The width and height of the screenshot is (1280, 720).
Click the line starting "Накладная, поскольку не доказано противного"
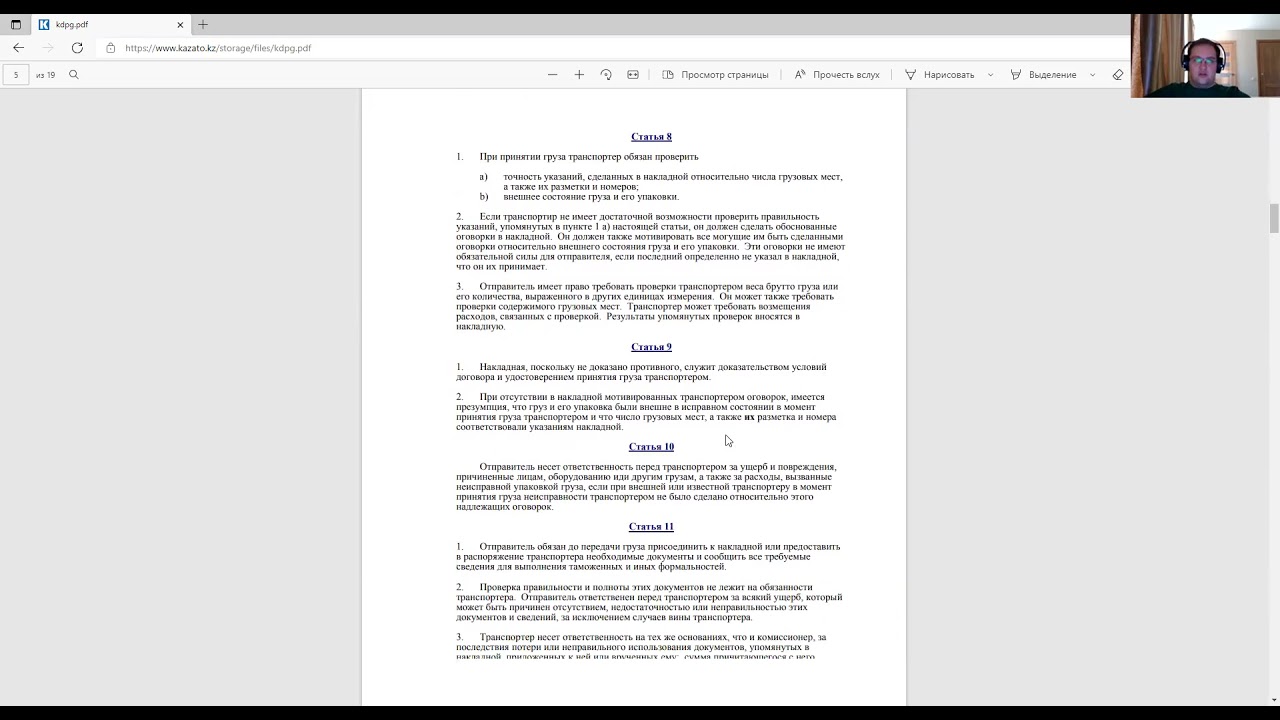coord(653,367)
